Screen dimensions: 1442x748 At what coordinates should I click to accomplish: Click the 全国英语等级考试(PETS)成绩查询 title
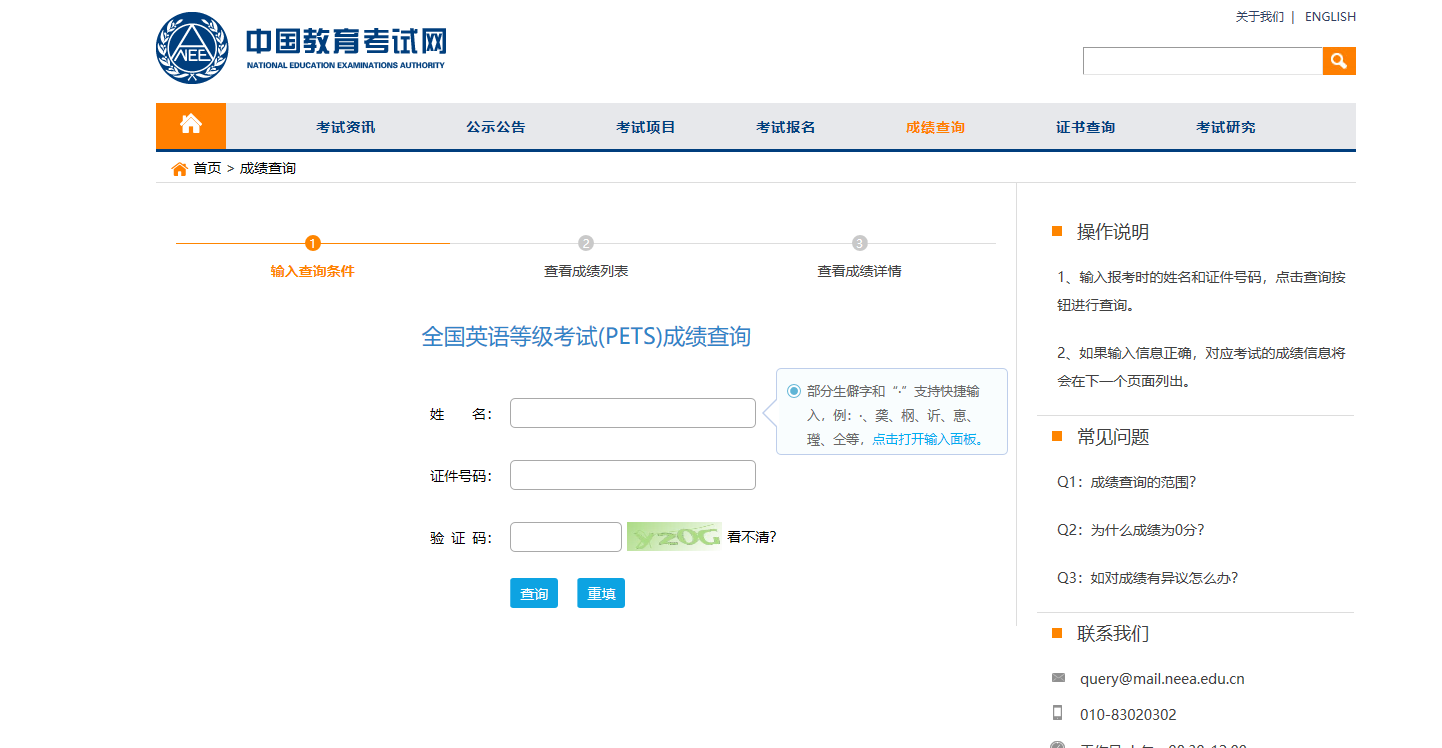[x=586, y=337]
